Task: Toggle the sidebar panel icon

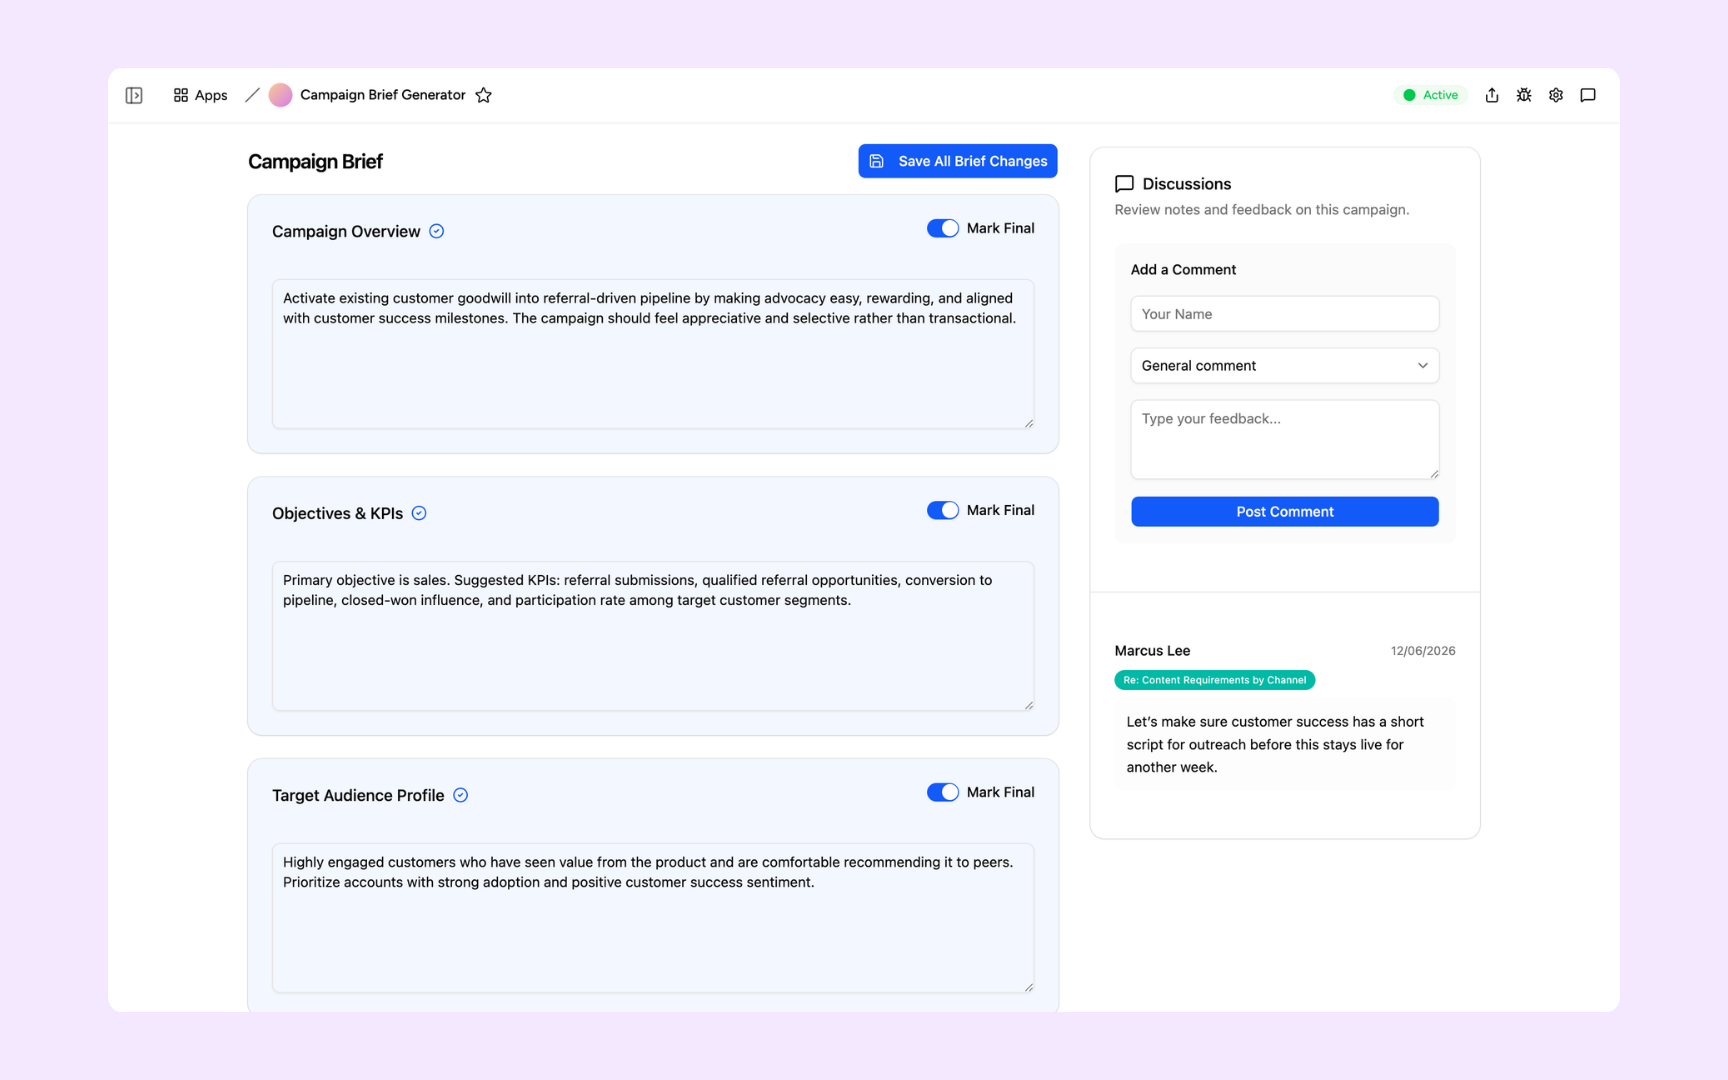Action: point(134,95)
